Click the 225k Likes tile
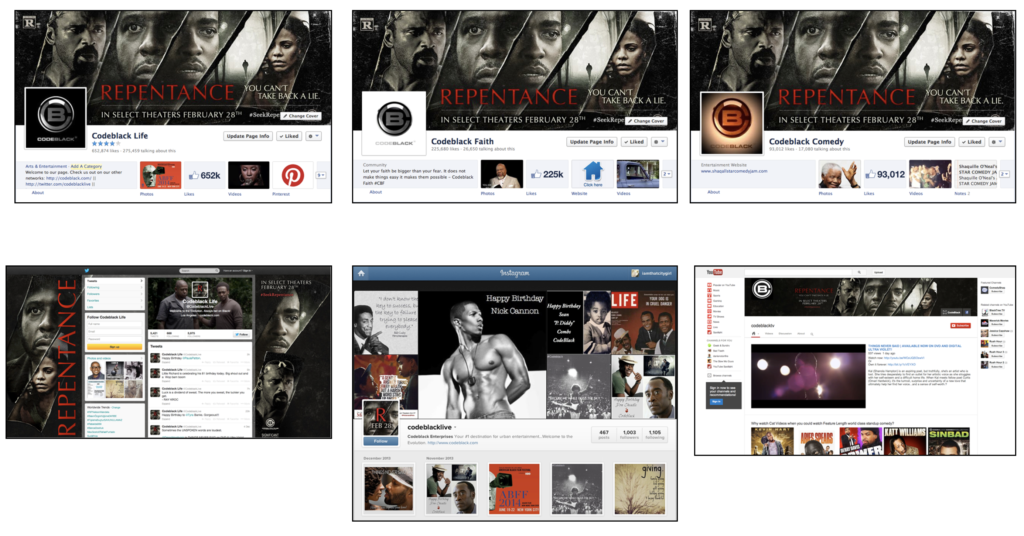 click(547, 174)
